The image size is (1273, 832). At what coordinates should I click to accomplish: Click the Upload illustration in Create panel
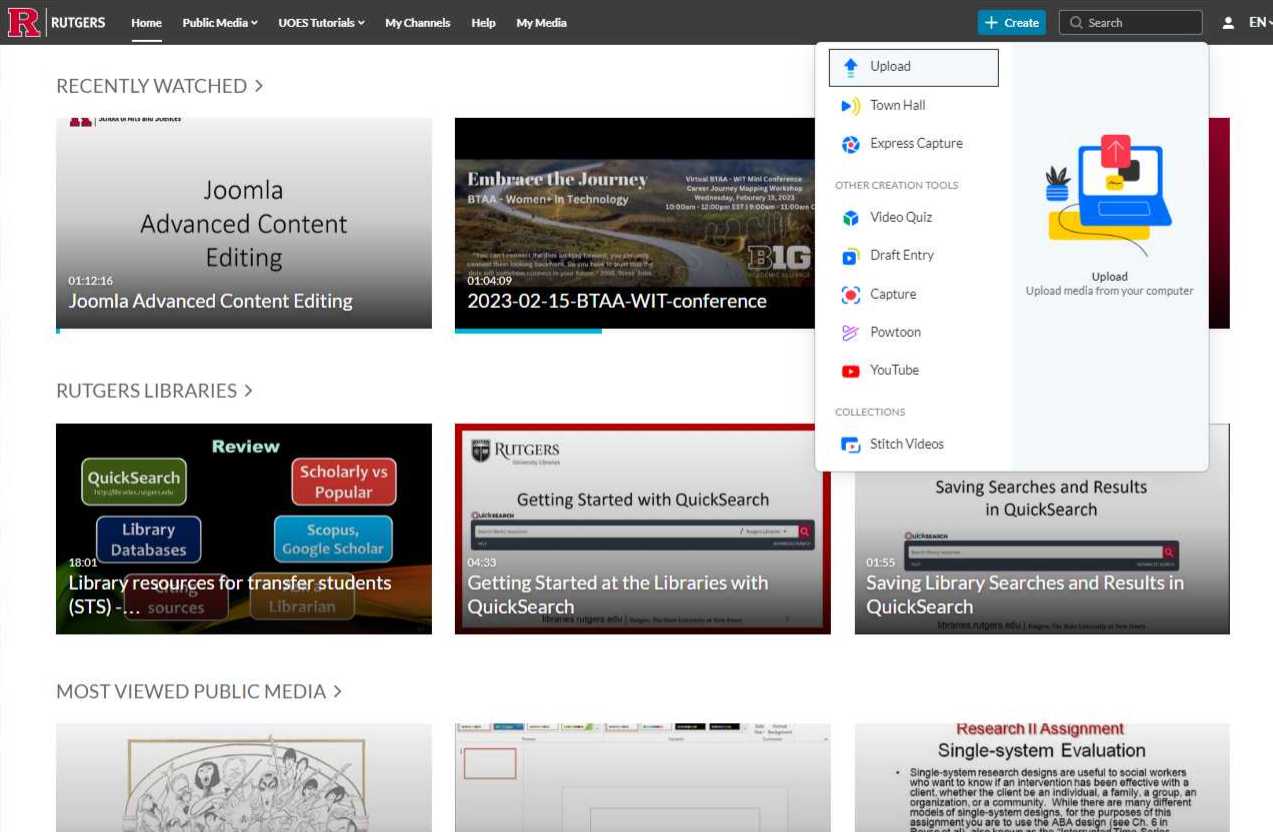click(1109, 193)
